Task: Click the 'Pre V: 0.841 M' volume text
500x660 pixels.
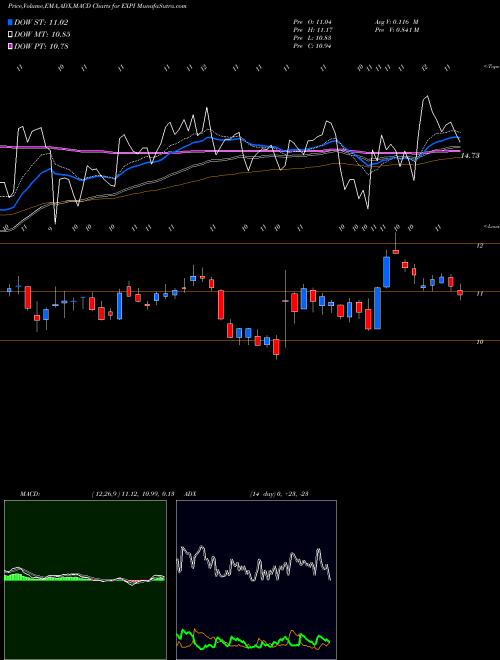Action: [396, 30]
